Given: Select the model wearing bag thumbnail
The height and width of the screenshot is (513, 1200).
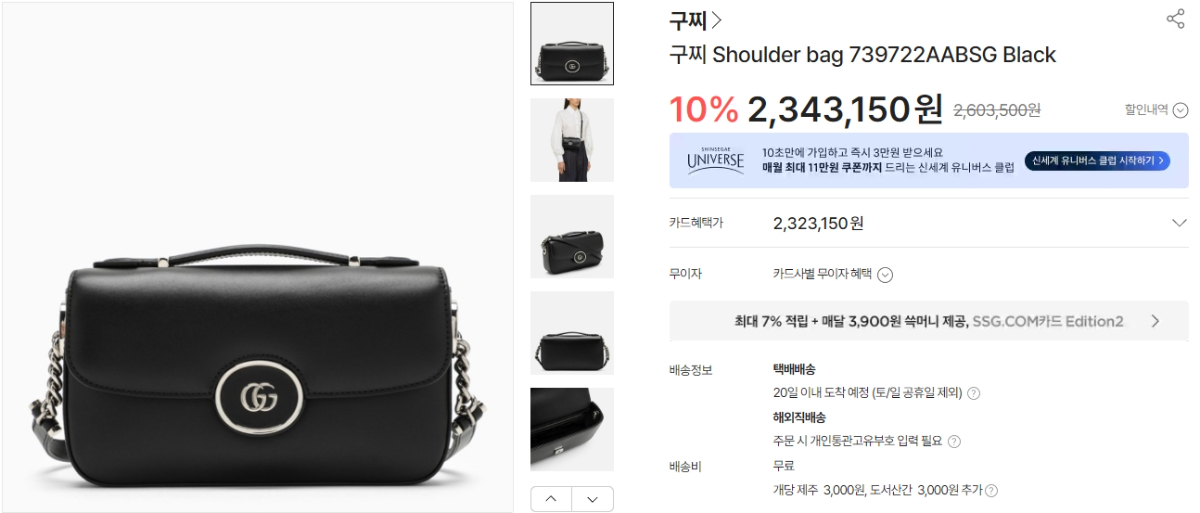Looking at the screenshot, I should click(x=572, y=140).
